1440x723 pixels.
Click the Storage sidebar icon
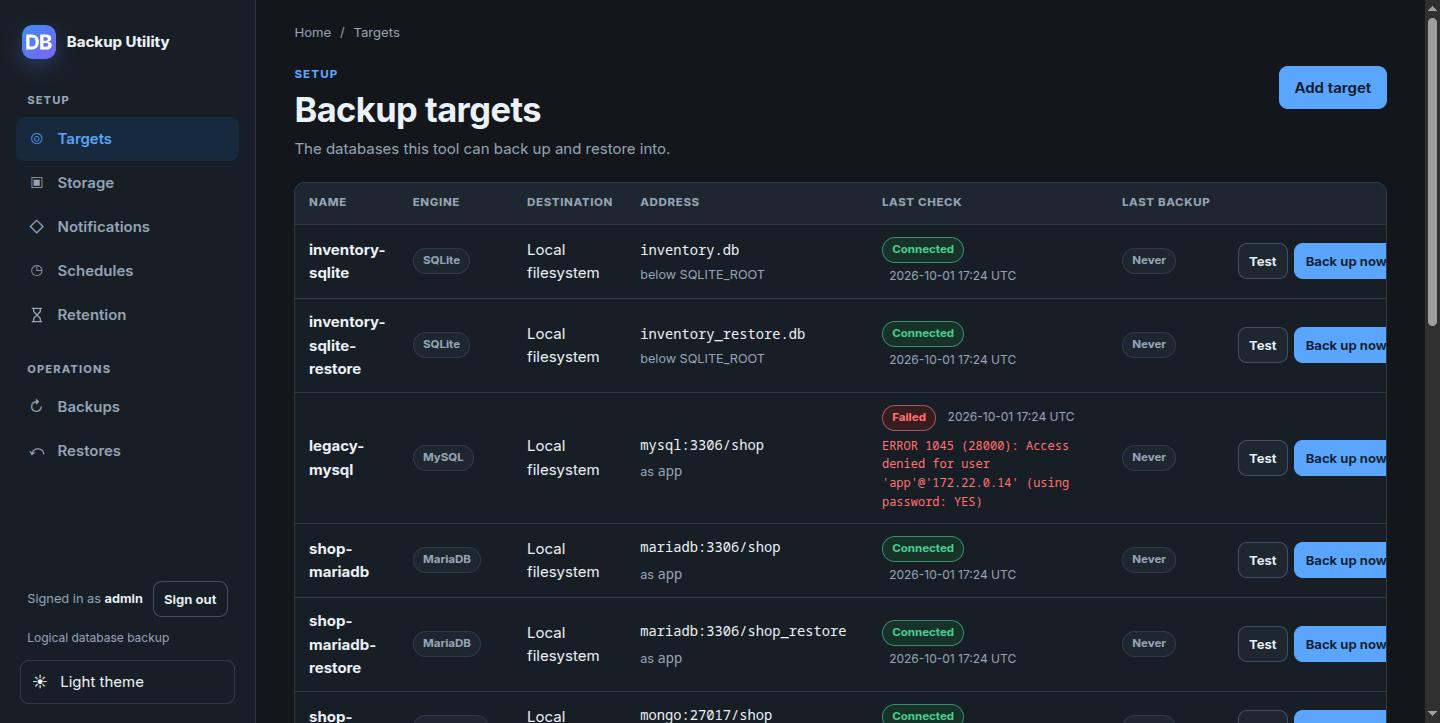click(x=37, y=183)
